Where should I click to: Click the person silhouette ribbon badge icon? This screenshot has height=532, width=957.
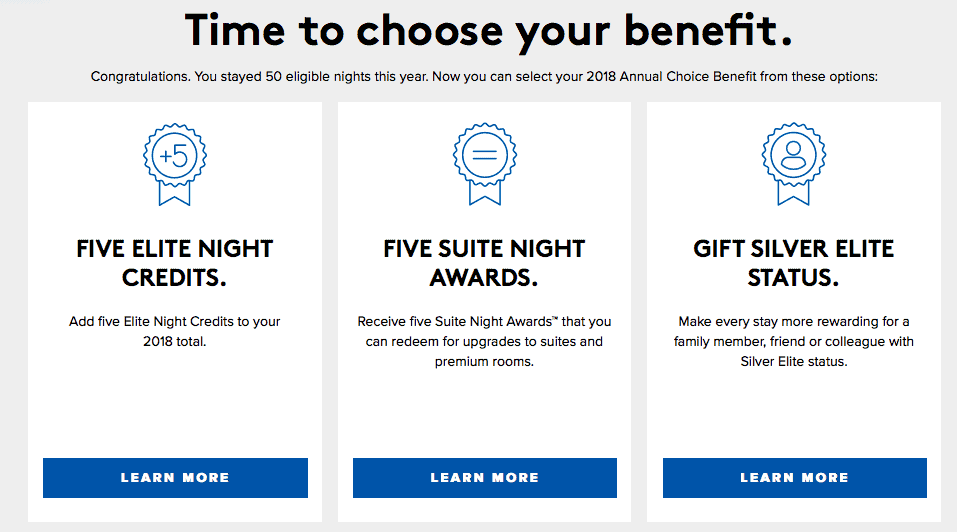click(793, 164)
